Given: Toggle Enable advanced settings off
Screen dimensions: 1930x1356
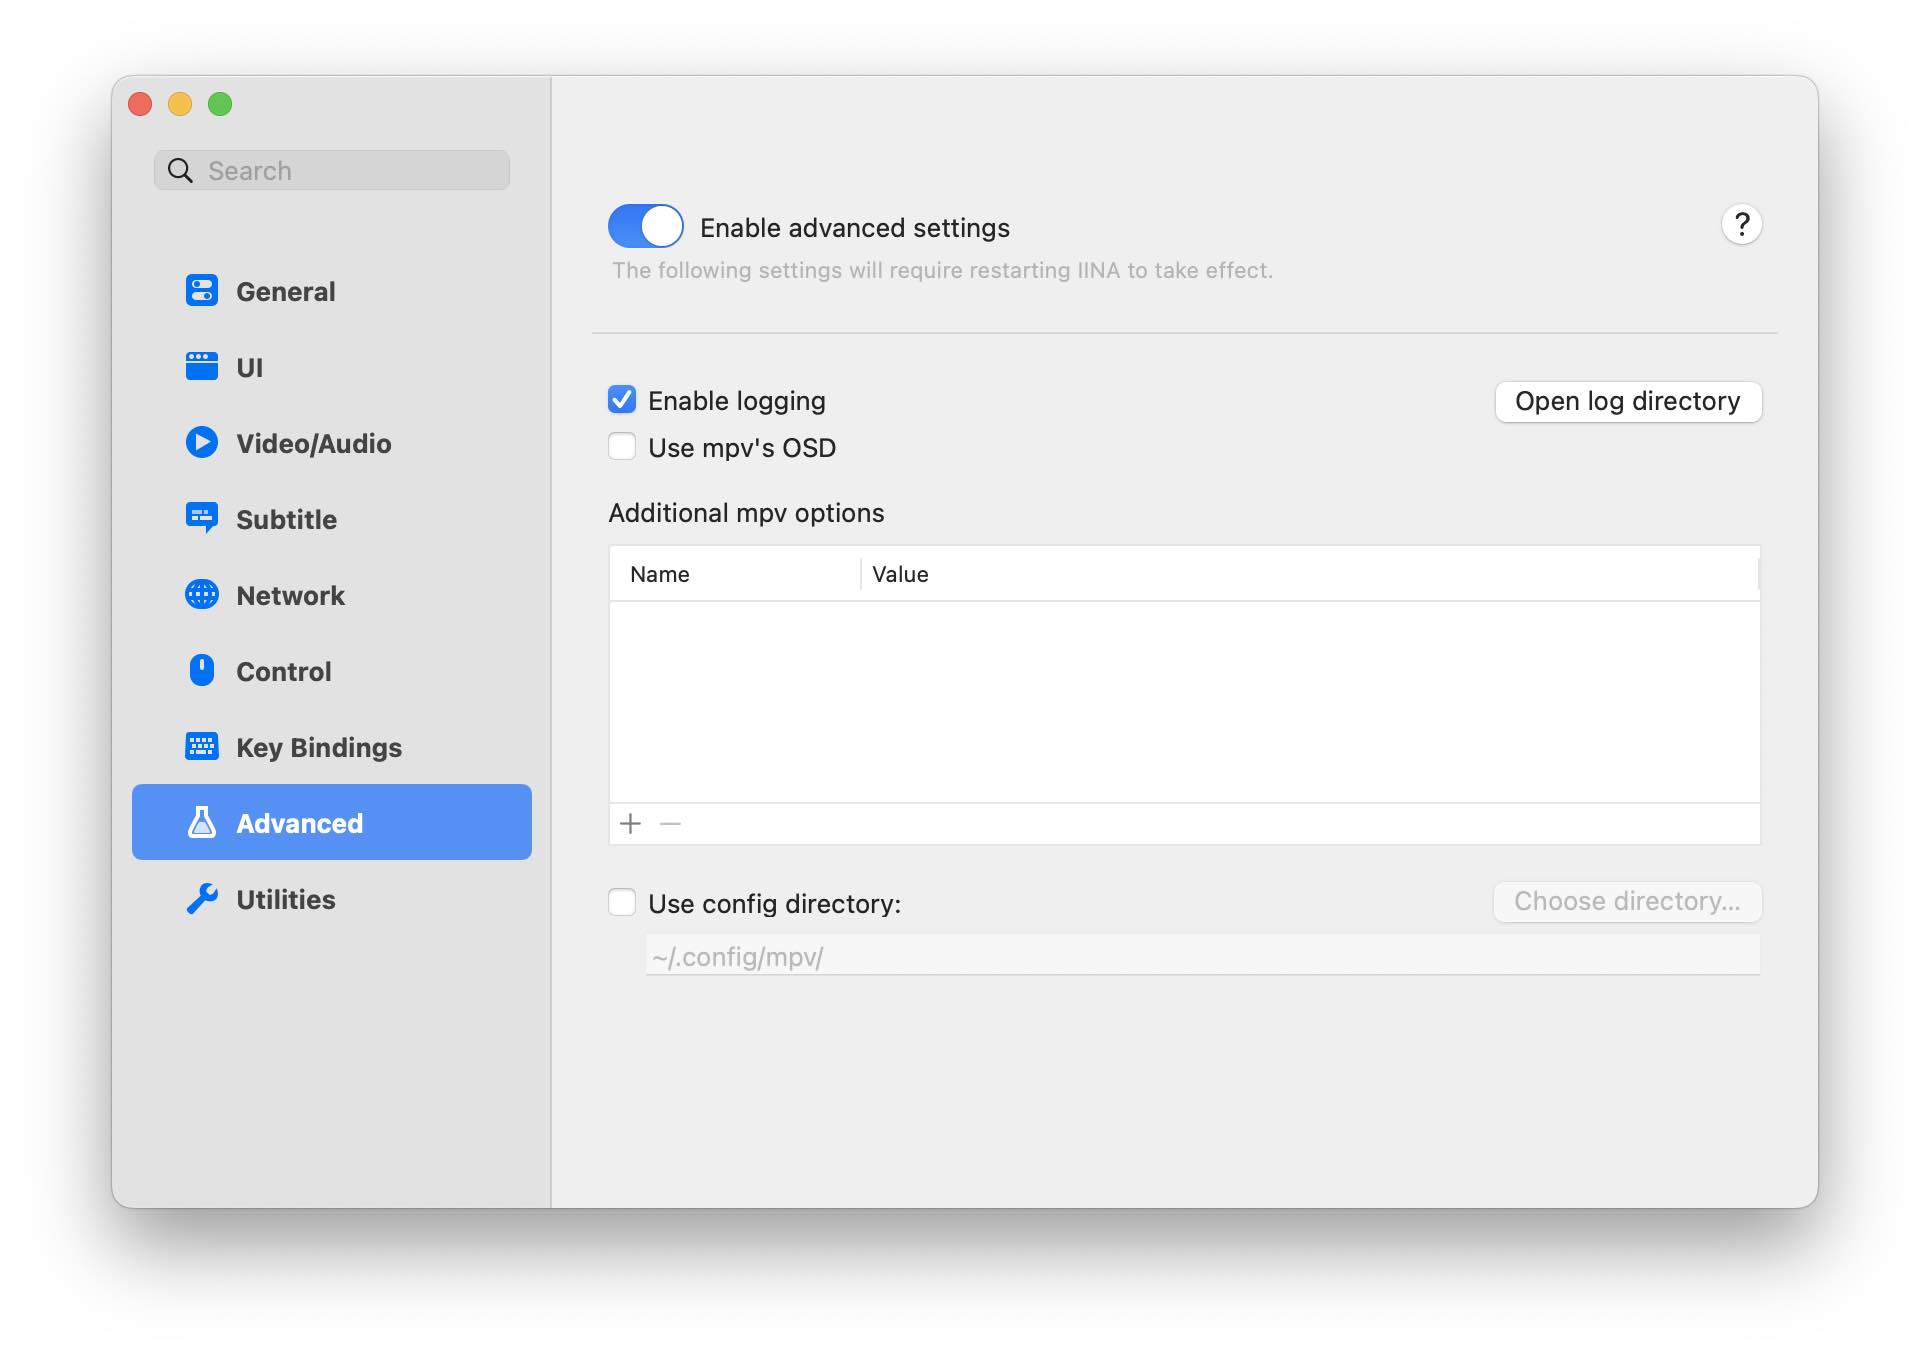Looking at the screenshot, I should point(645,226).
